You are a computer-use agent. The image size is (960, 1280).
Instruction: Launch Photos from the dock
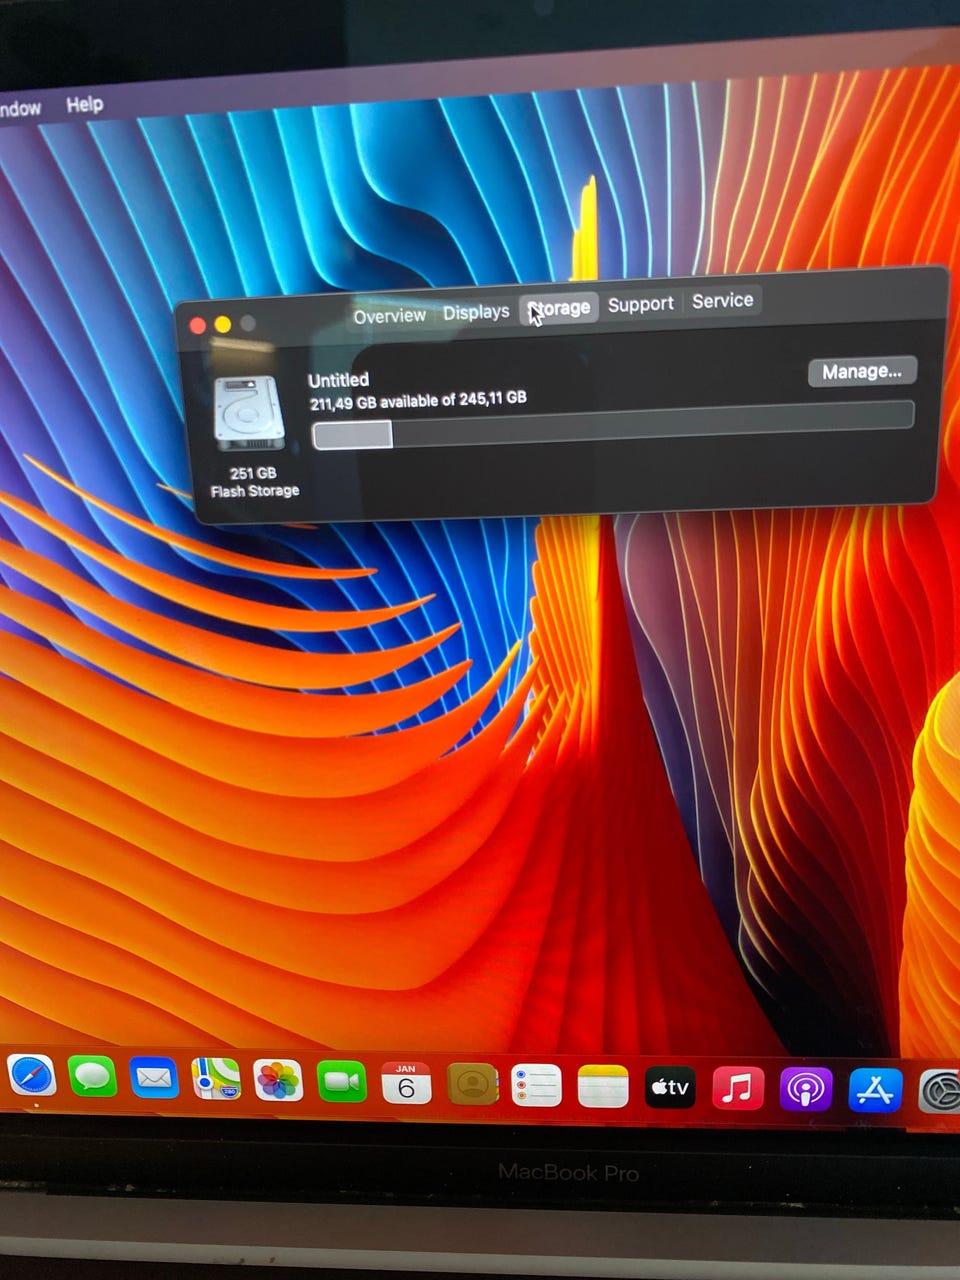(x=278, y=1081)
